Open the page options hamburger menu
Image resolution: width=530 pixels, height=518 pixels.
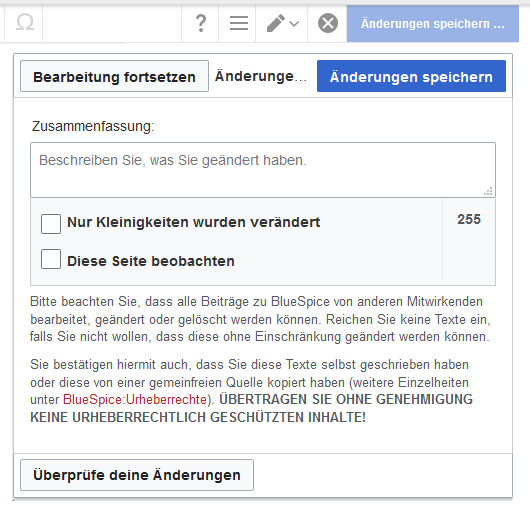click(x=238, y=23)
